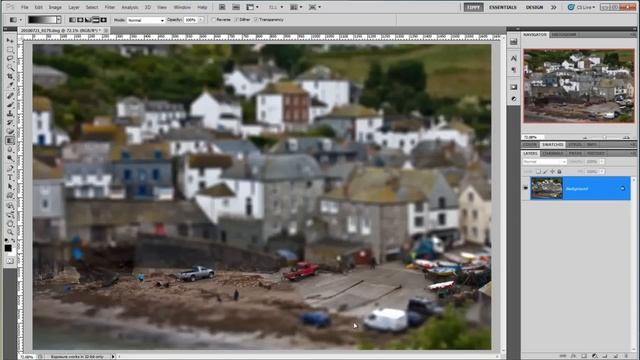Launch Bridge from the application bar
This screenshot has height=360, width=640.
[222, 7]
